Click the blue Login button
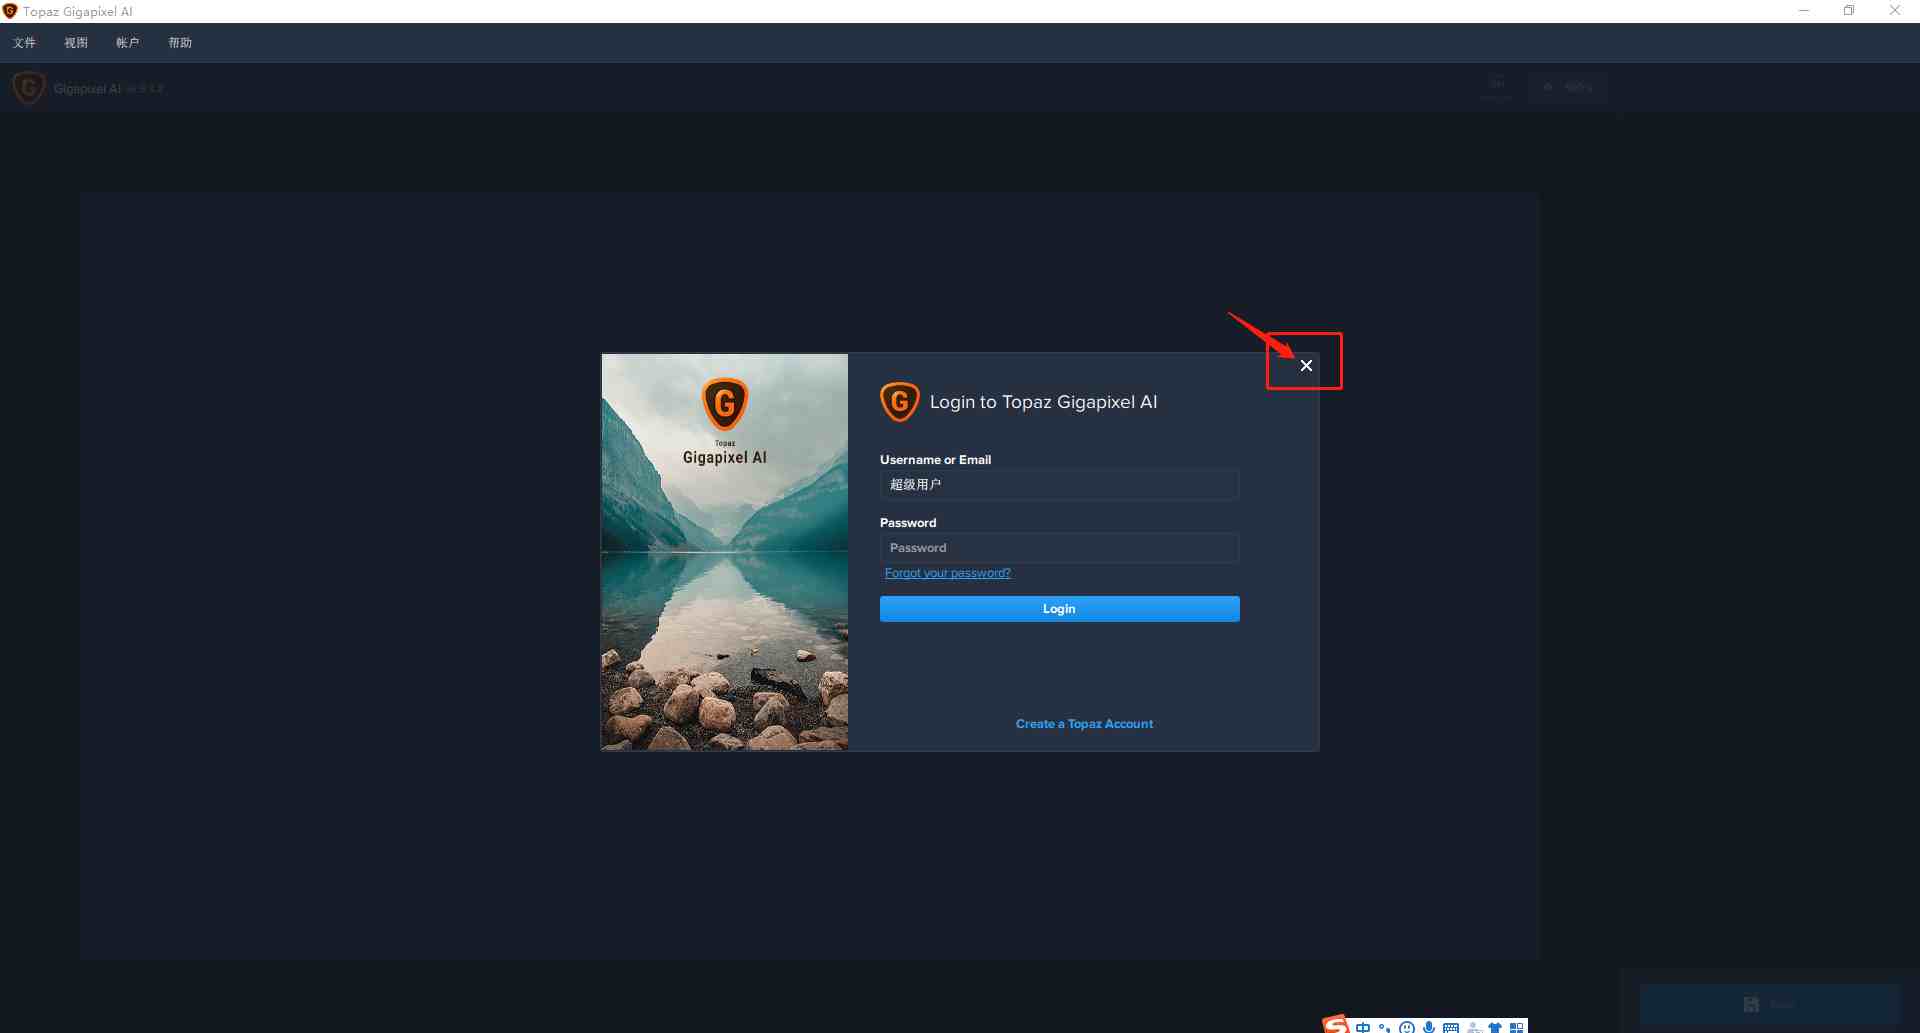1920x1033 pixels. coord(1059,609)
